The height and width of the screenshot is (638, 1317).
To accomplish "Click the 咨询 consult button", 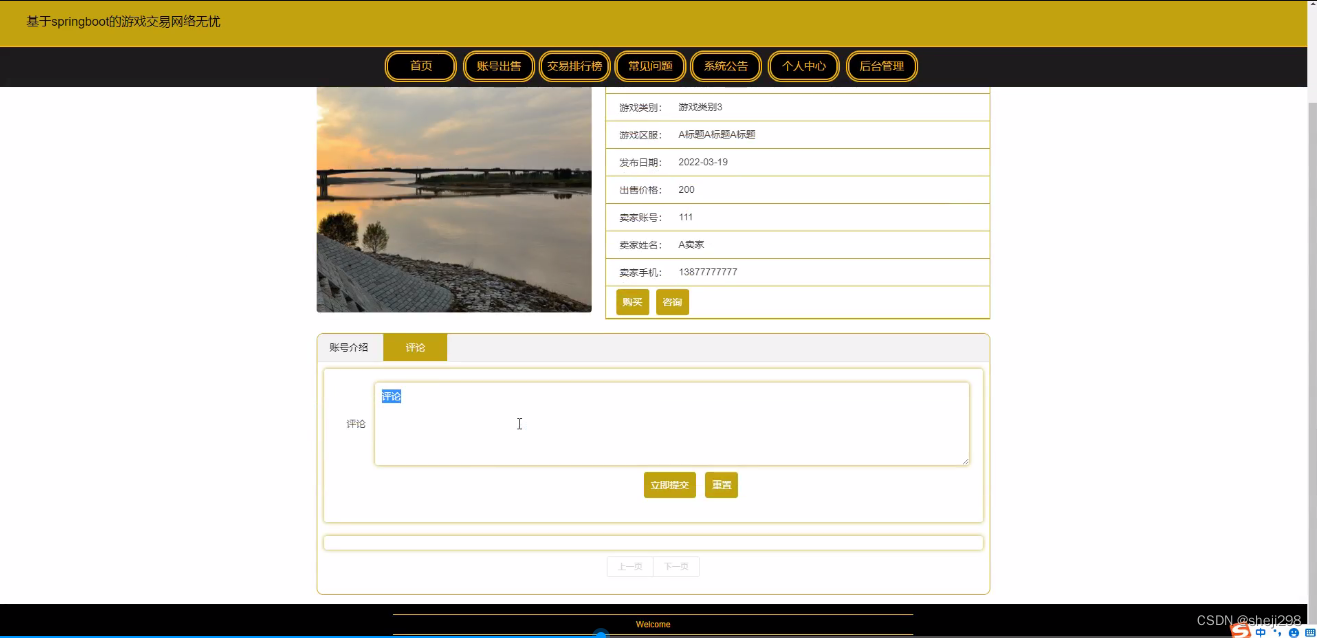I will pyautogui.click(x=671, y=301).
